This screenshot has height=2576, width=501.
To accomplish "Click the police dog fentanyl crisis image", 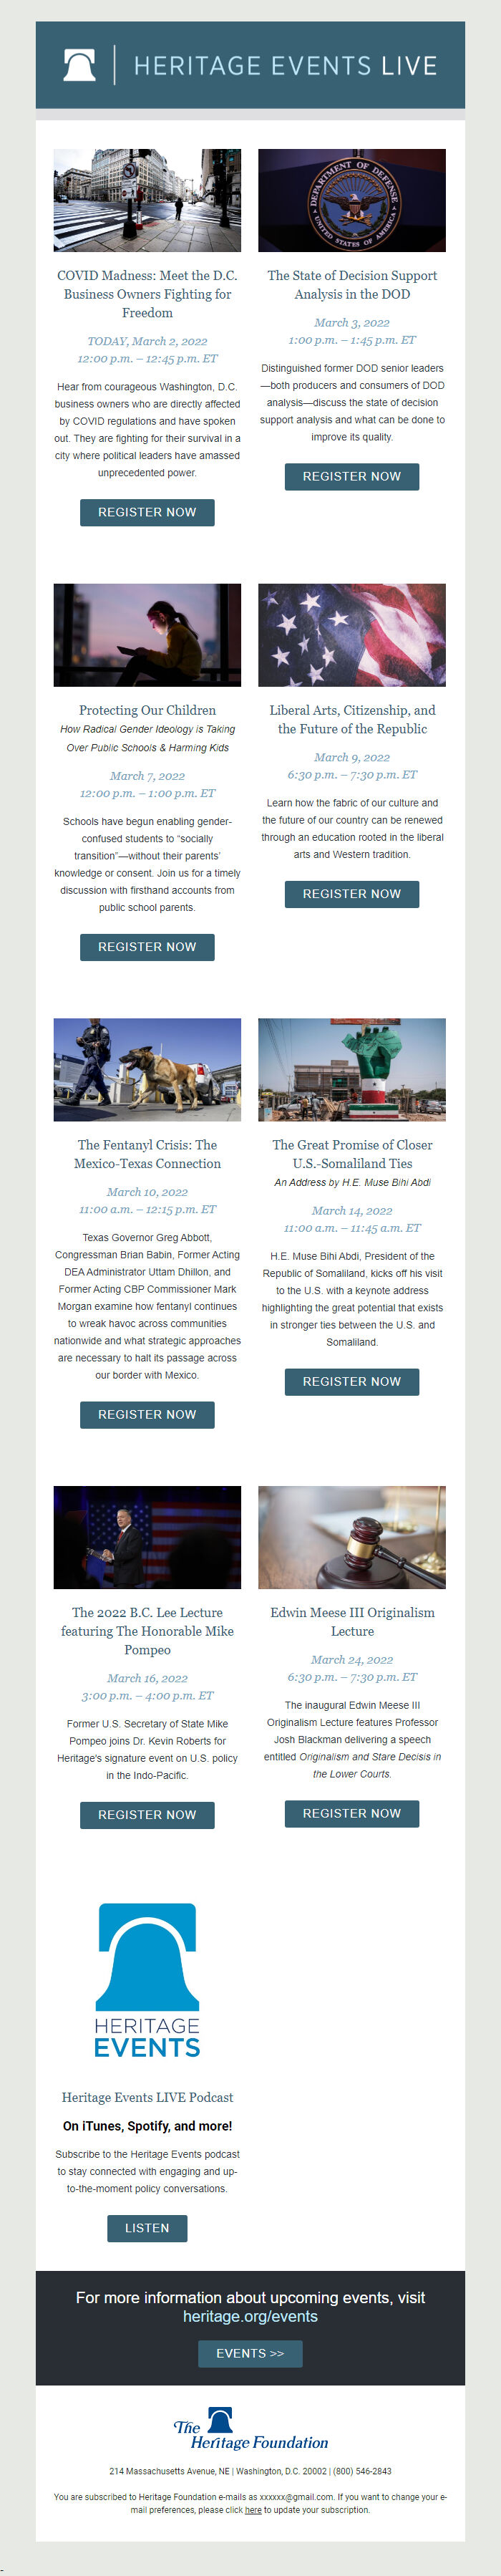I will [x=147, y=1070].
